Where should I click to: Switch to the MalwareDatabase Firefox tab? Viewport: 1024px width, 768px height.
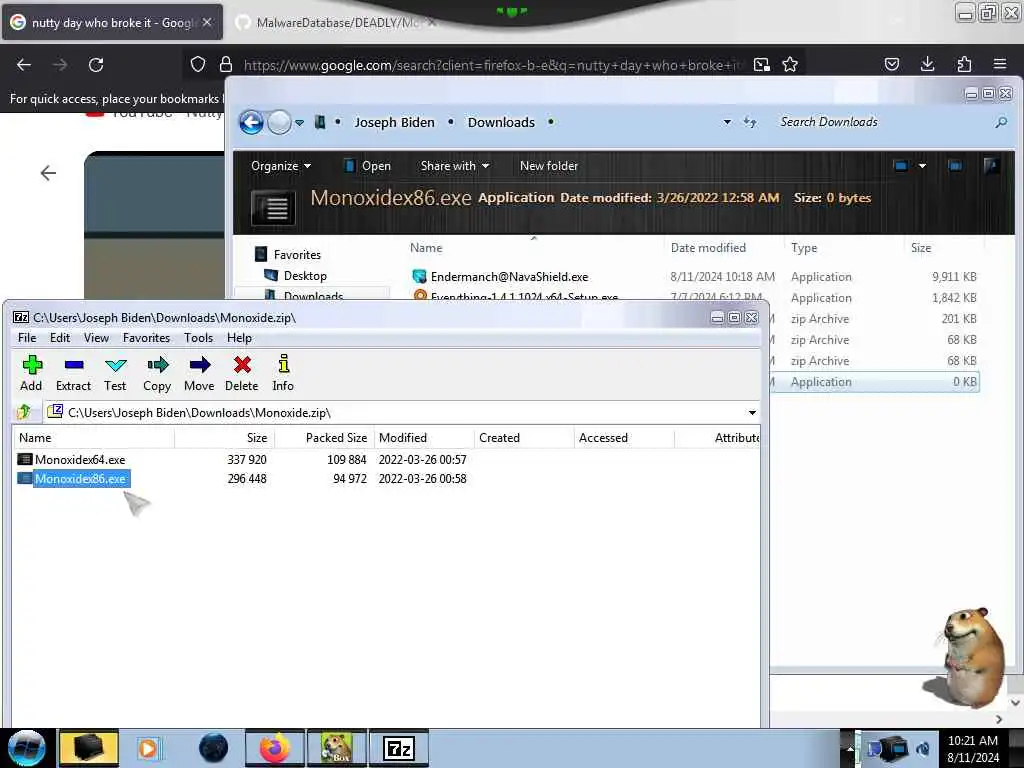click(336, 22)
